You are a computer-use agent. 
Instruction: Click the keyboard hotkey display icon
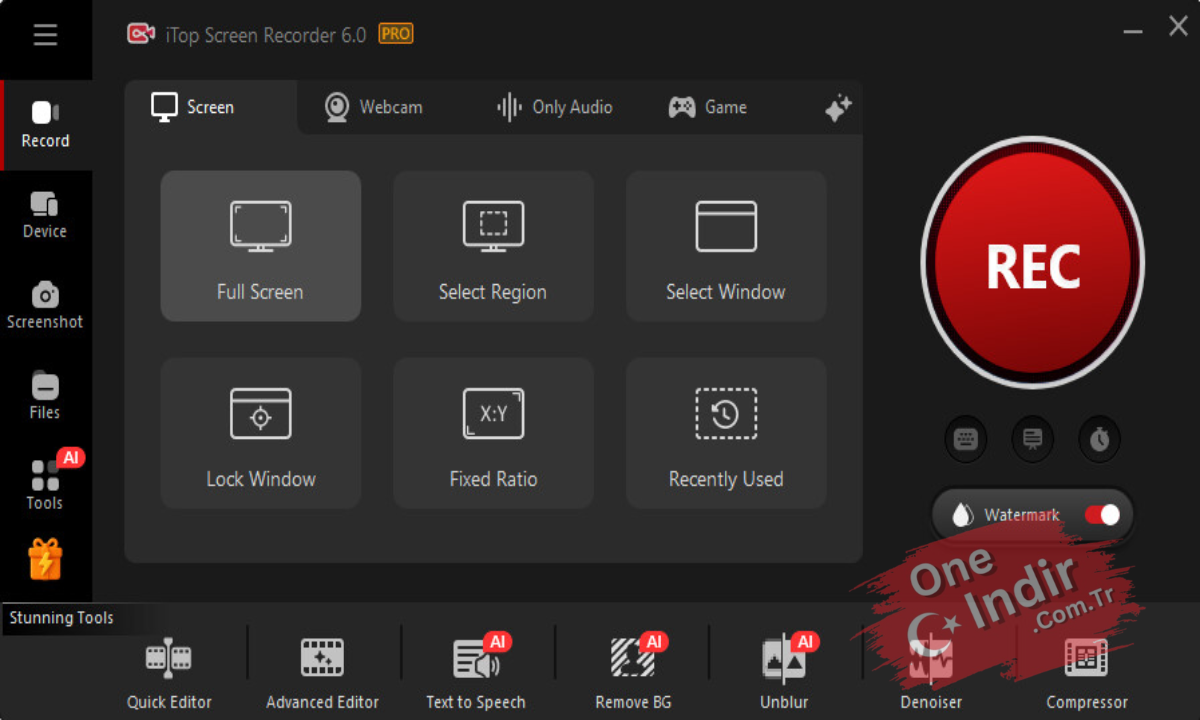pyautogui.click(x=966, y=439)
